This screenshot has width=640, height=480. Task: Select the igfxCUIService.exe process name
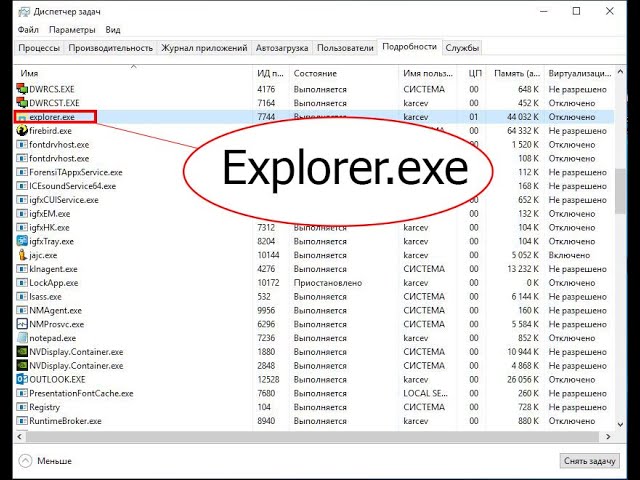point(64,200)
